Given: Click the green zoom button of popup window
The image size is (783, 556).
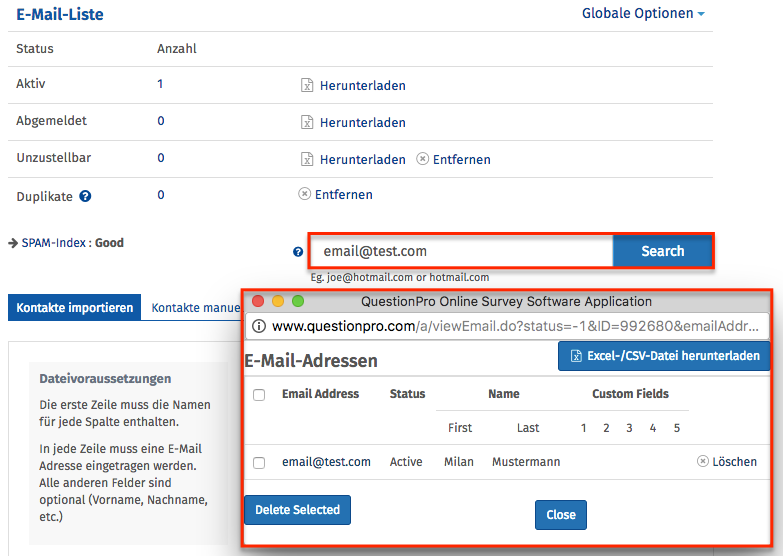Looking at the screenshot, I should point(298,301).
